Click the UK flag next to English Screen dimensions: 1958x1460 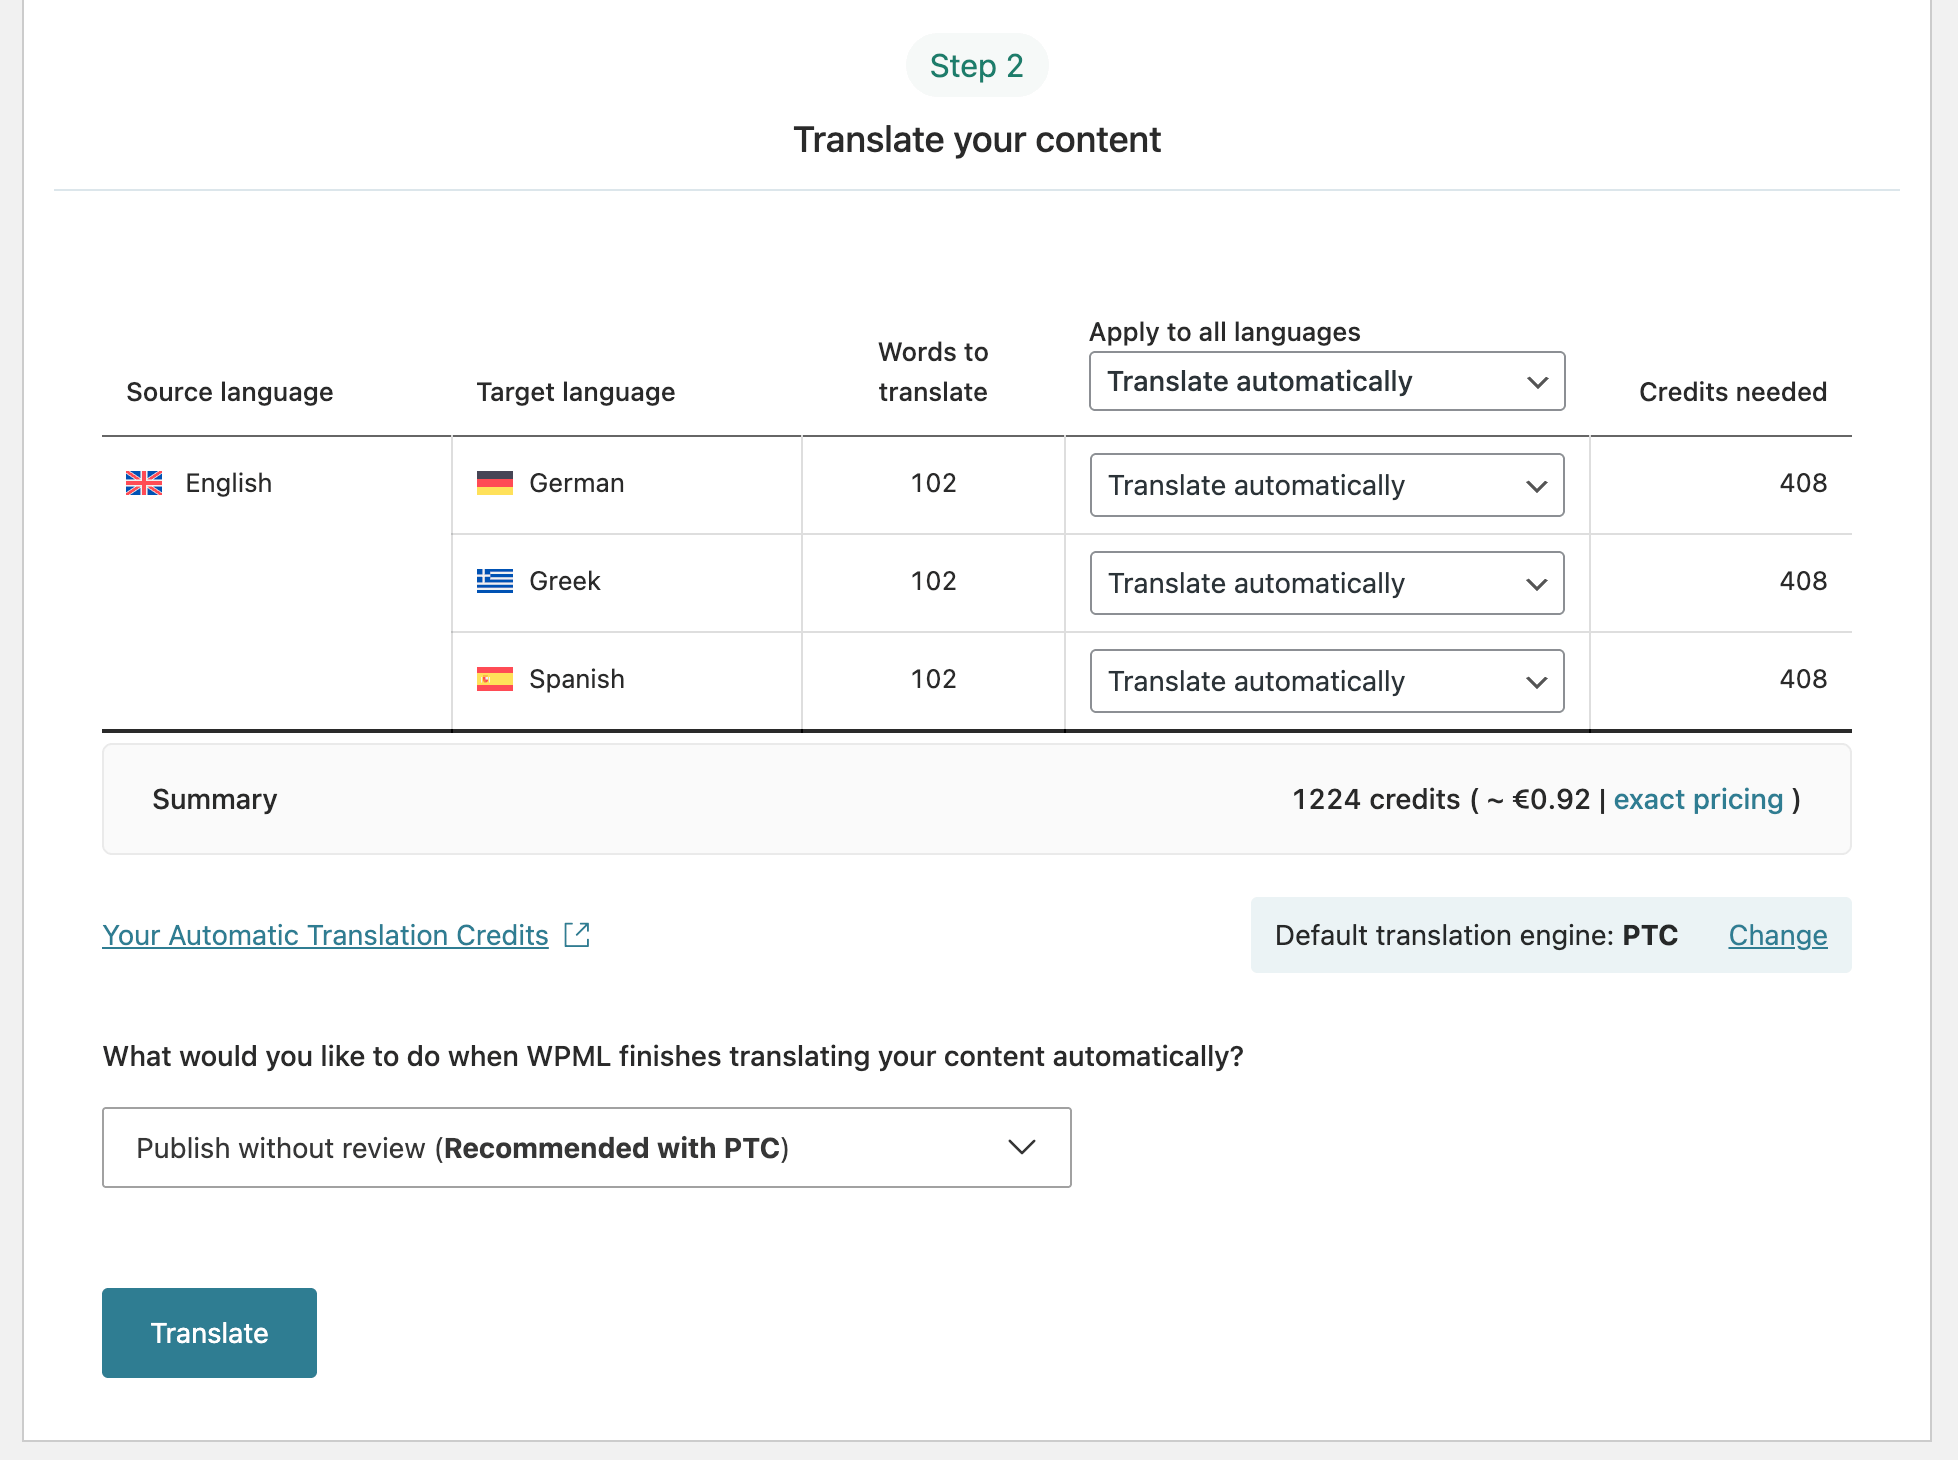click(x=144, y=483)
